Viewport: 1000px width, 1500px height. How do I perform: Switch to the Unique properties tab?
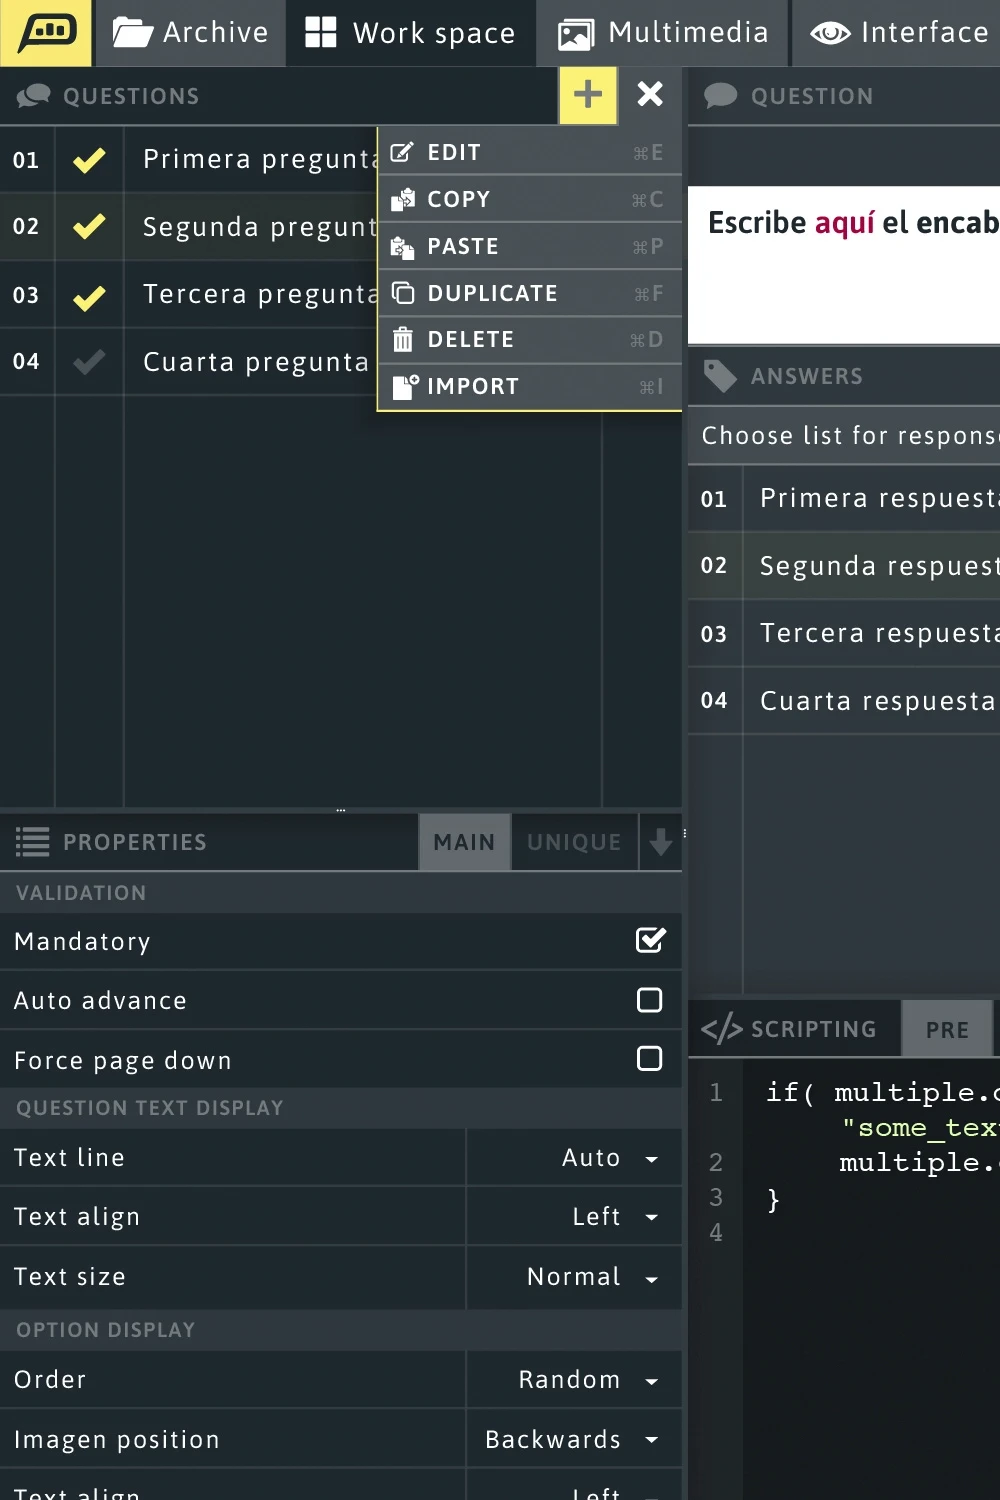[574, 843]
